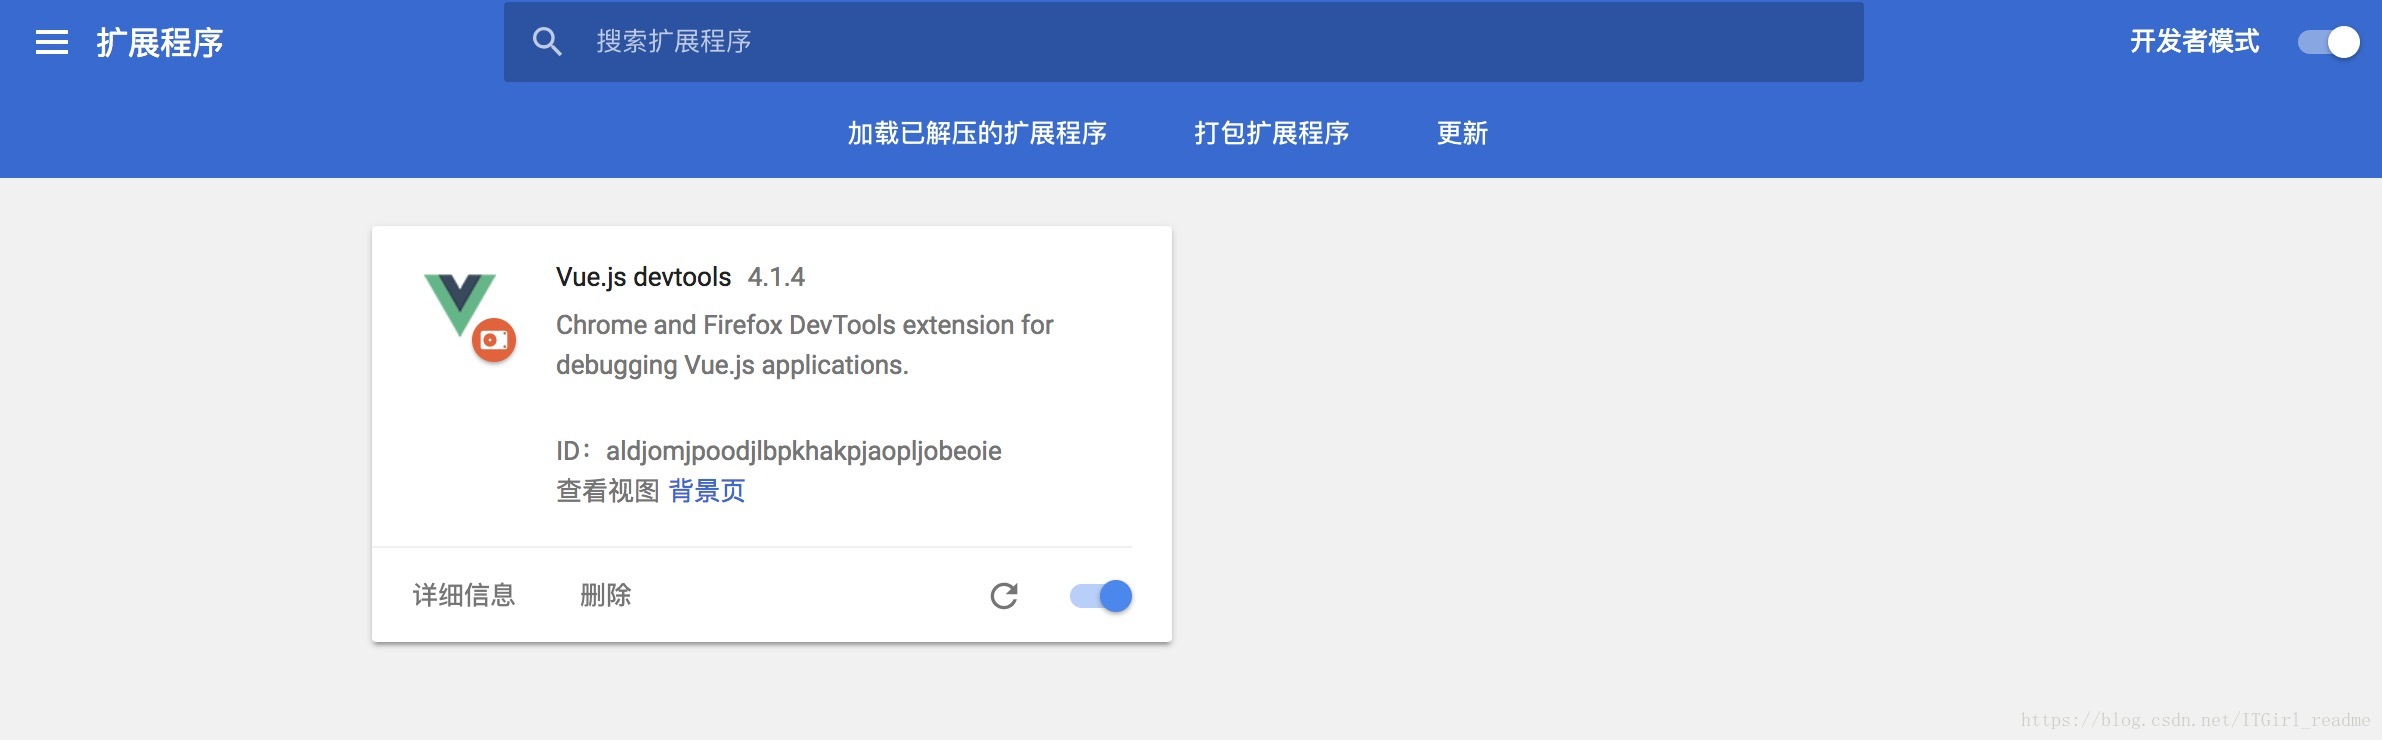The width and height of the screenshot is (2382, 740).
Task: Disable the Vue.js devtools extension toggle
Action: tap(1101, 596)
